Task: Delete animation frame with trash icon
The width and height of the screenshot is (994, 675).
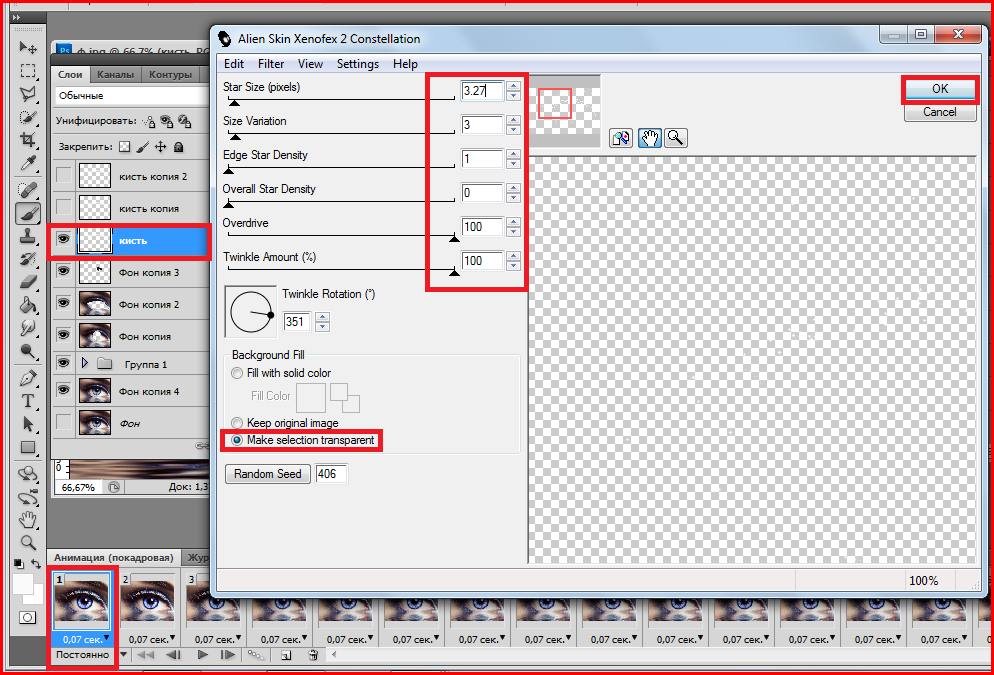Action: (313, 655)
